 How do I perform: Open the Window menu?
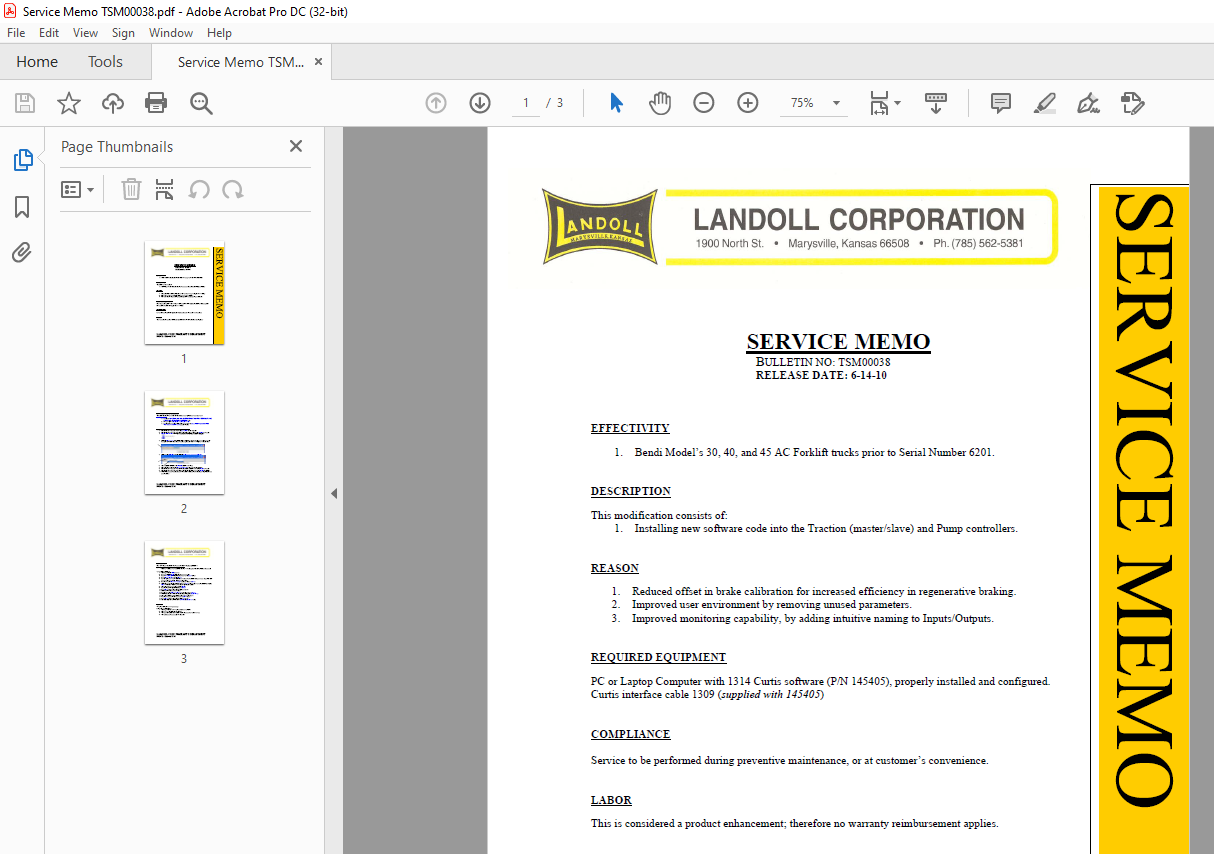coord(171,33)
